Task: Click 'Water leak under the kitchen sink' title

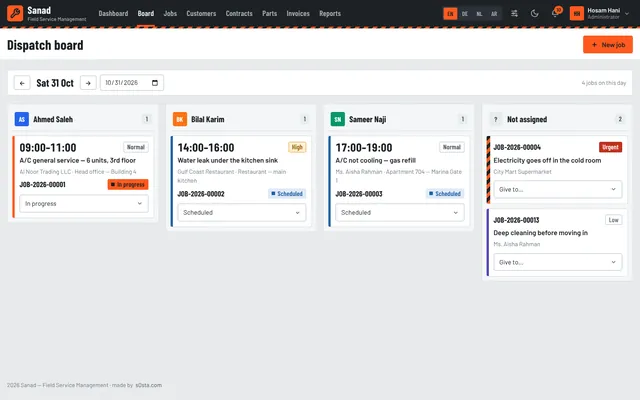Action: pos(228,160)
